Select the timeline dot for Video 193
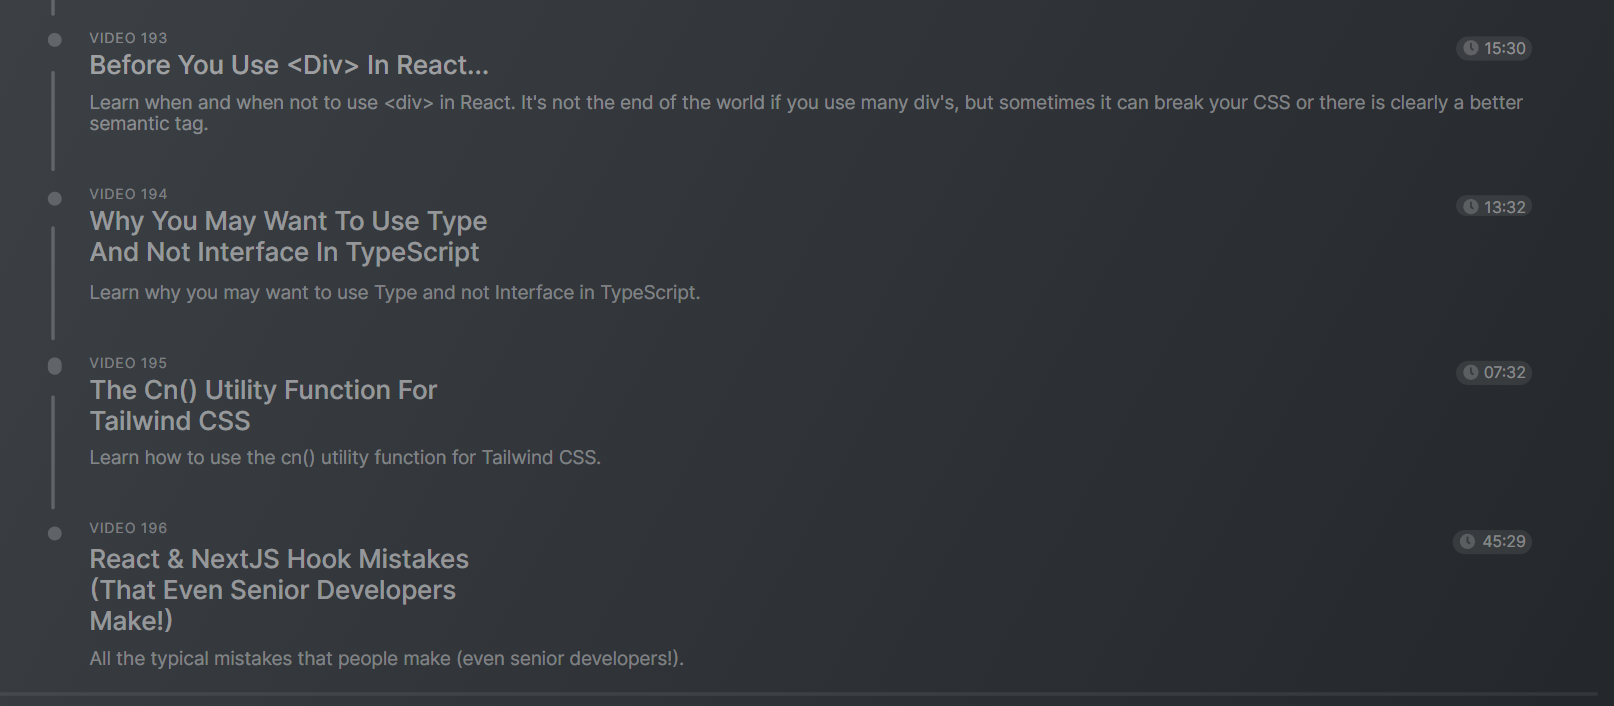The image size is (1614, 706). (55, 40)
